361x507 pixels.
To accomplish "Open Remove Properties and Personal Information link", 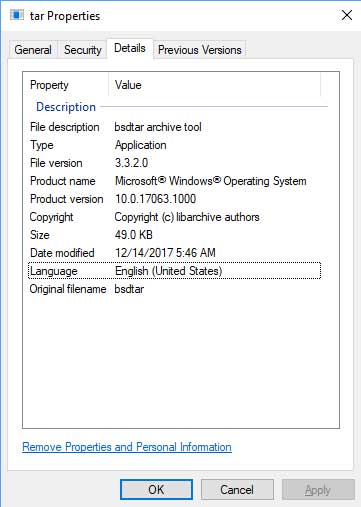I will tap(127, 447).
